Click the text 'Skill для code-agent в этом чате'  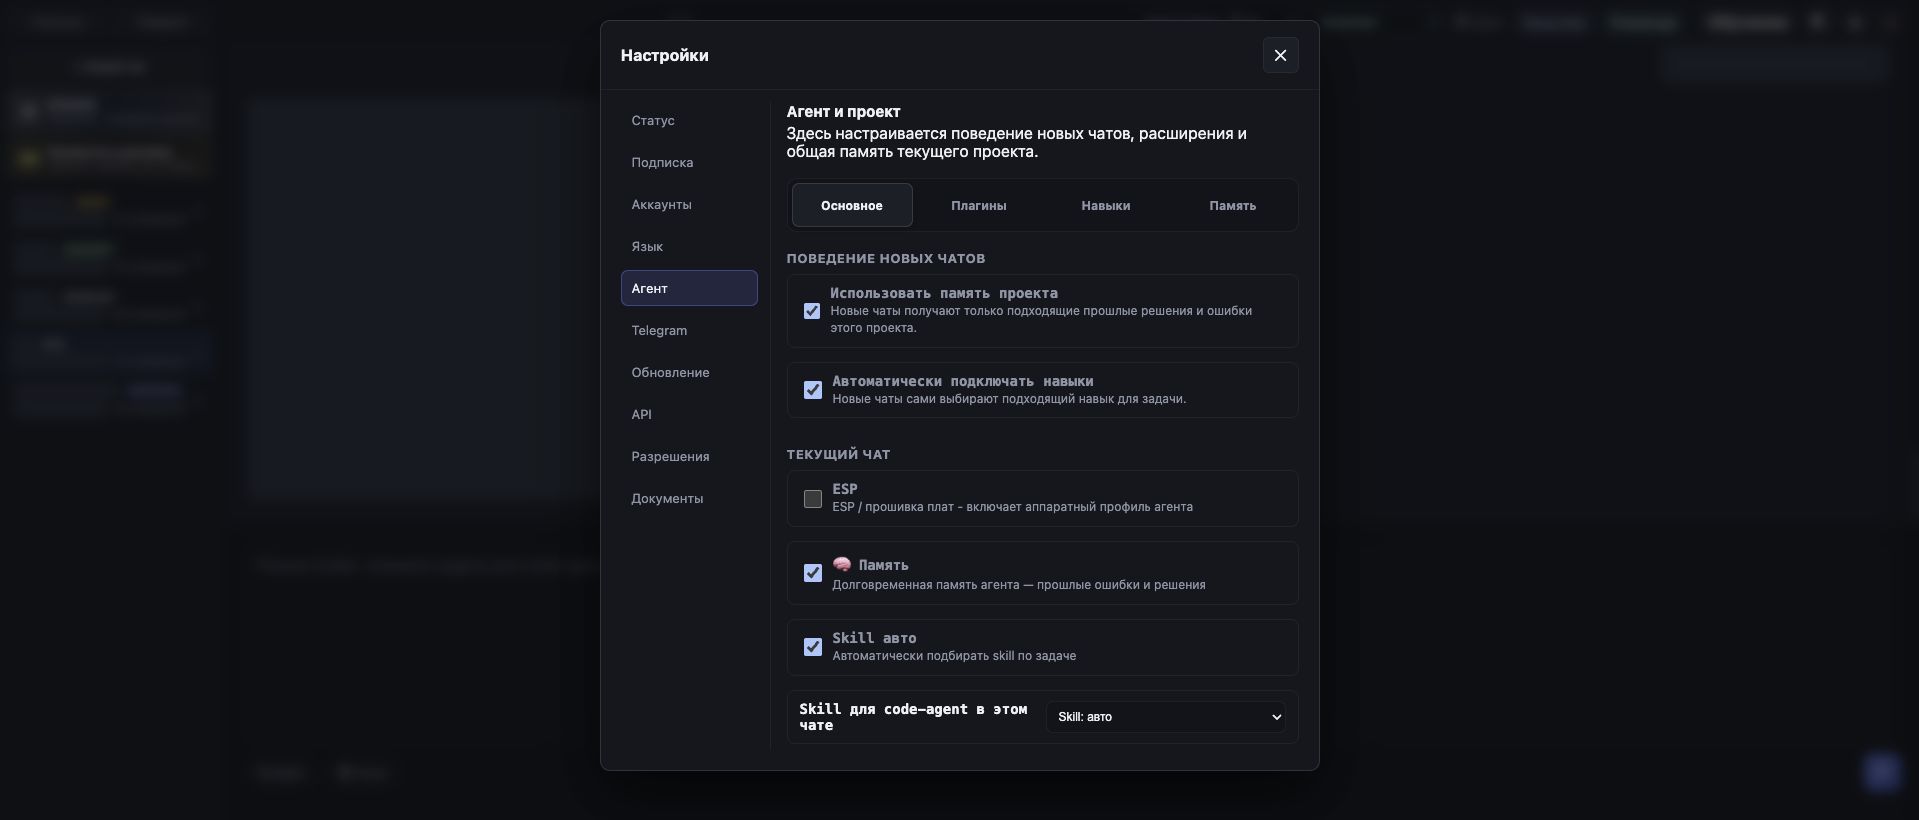(913, 717)
